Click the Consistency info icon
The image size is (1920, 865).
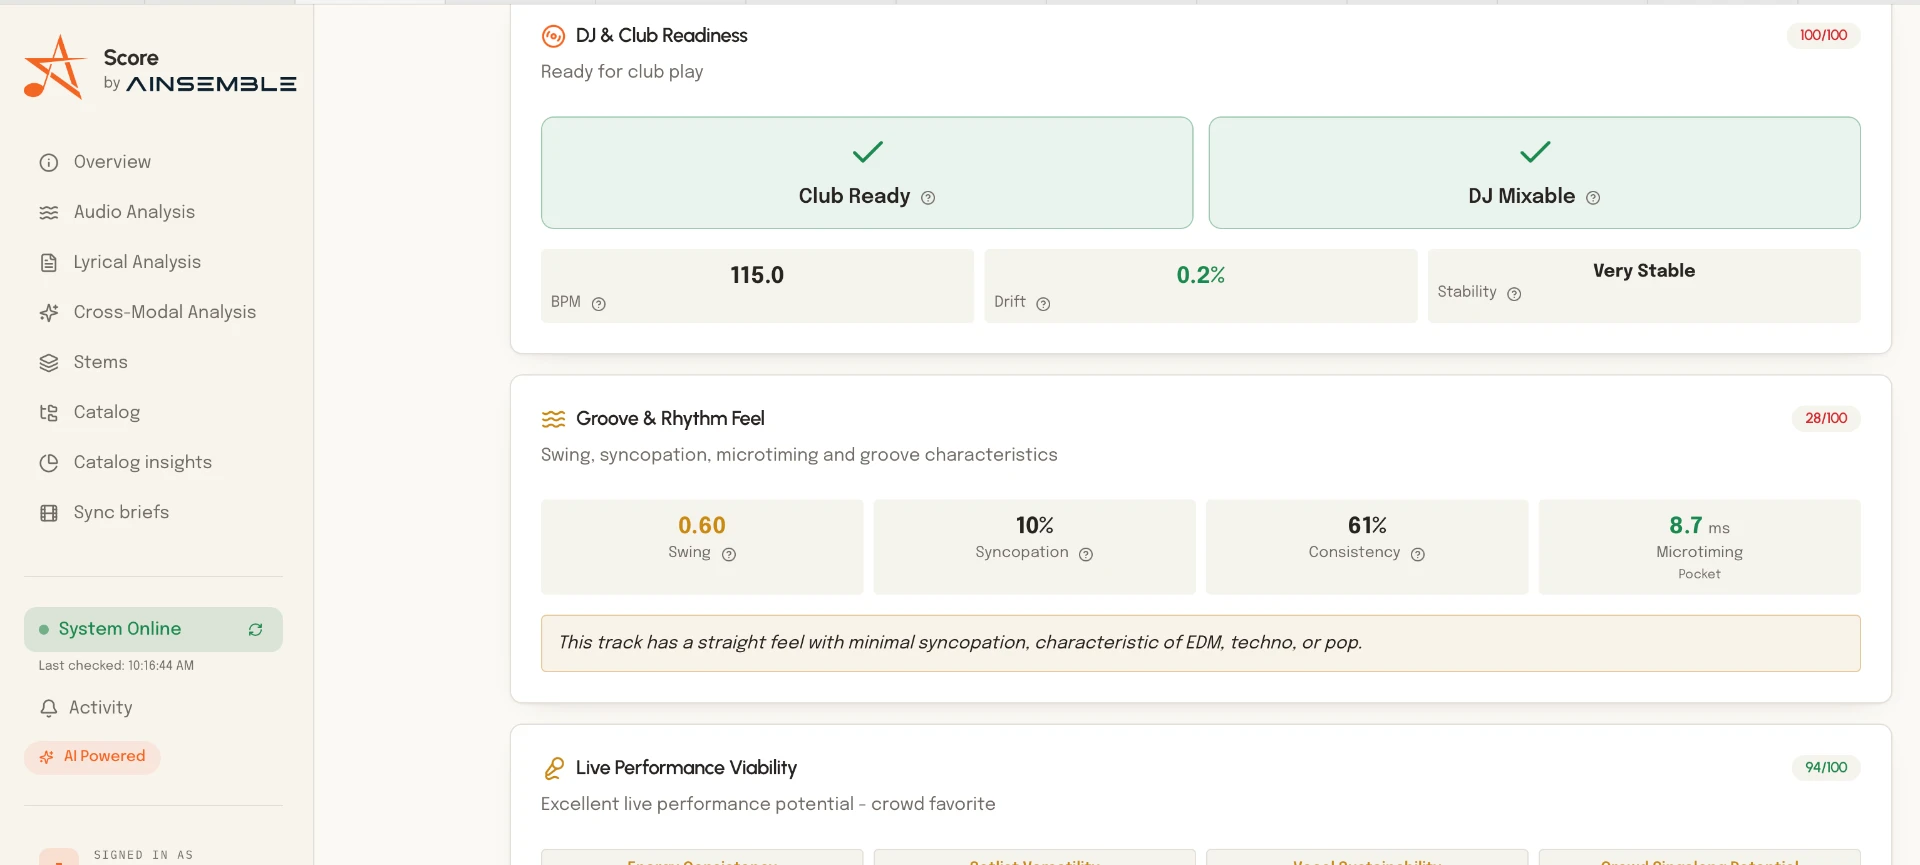1418,554
